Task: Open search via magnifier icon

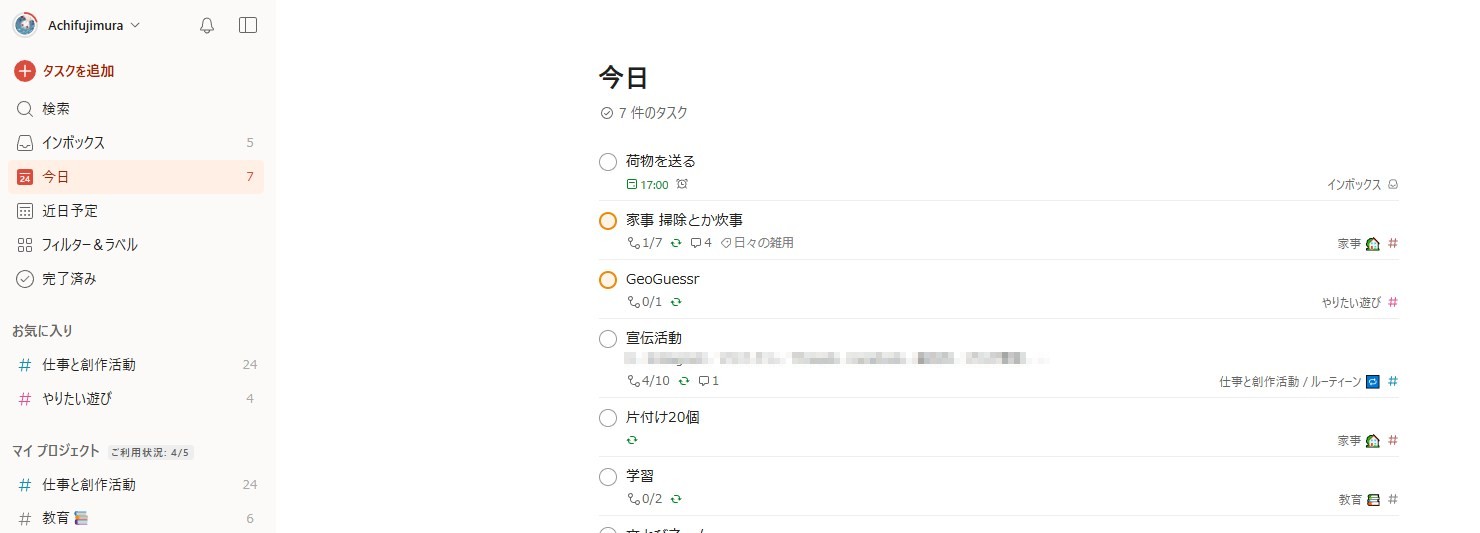Action: pyautogui.click(x=25, y=108)
